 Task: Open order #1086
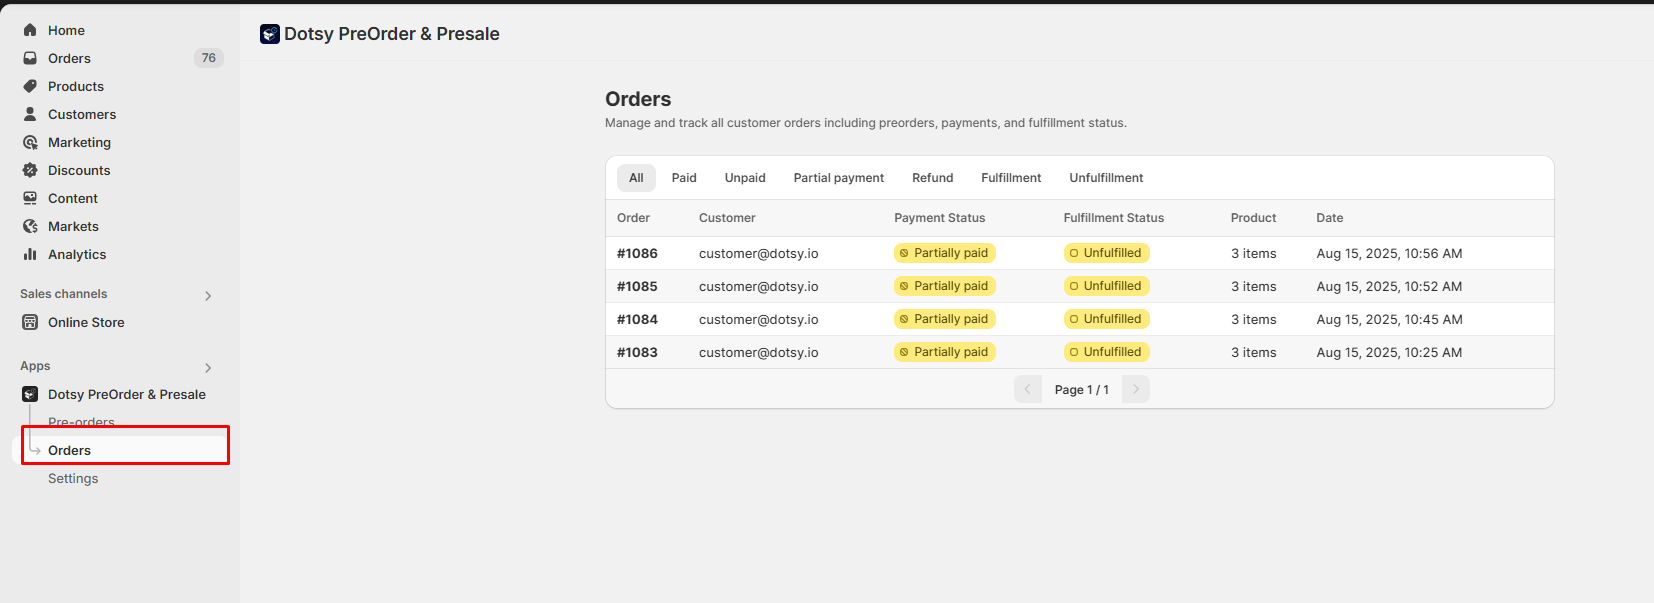pyautogui.click(x=637, y=253)
